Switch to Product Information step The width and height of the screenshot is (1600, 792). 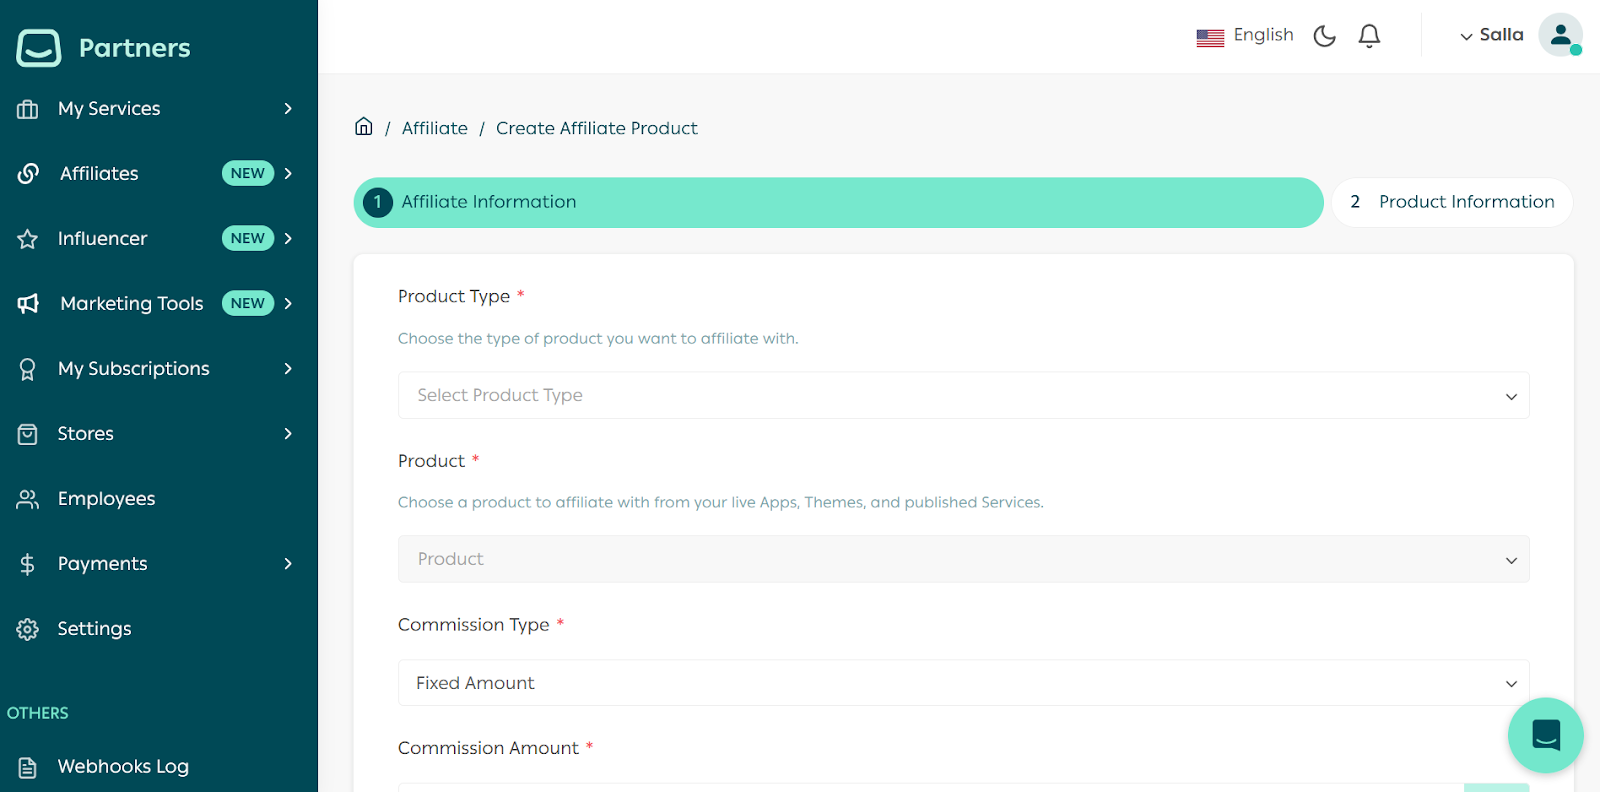pos(1452,203)
